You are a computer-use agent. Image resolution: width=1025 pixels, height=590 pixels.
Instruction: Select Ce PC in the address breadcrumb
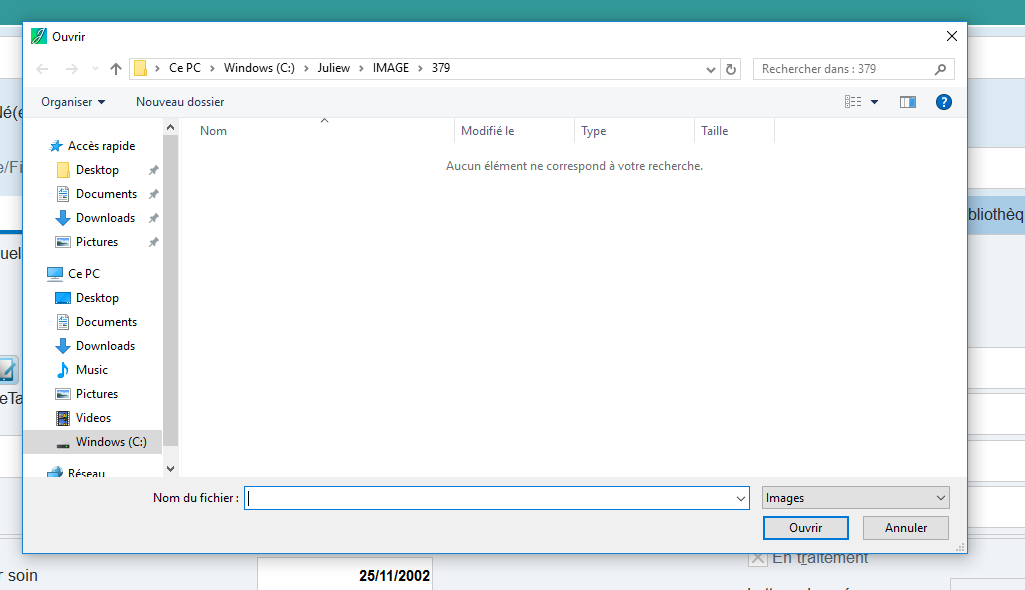[x=185, y=68]
